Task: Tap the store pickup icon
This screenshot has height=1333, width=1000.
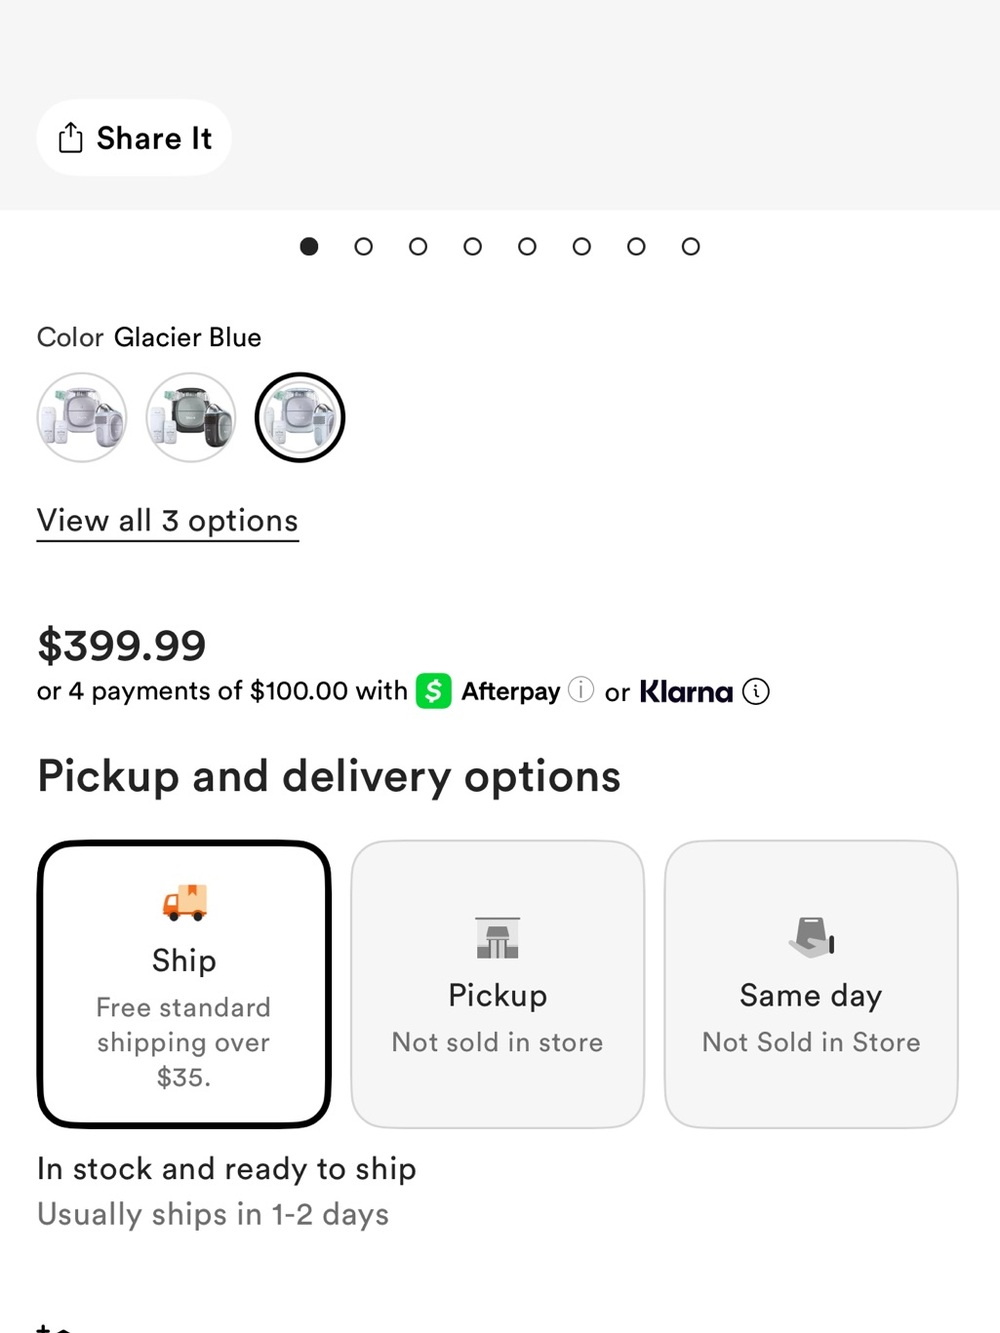Action: pyautogui.click(x=498, y=938)
